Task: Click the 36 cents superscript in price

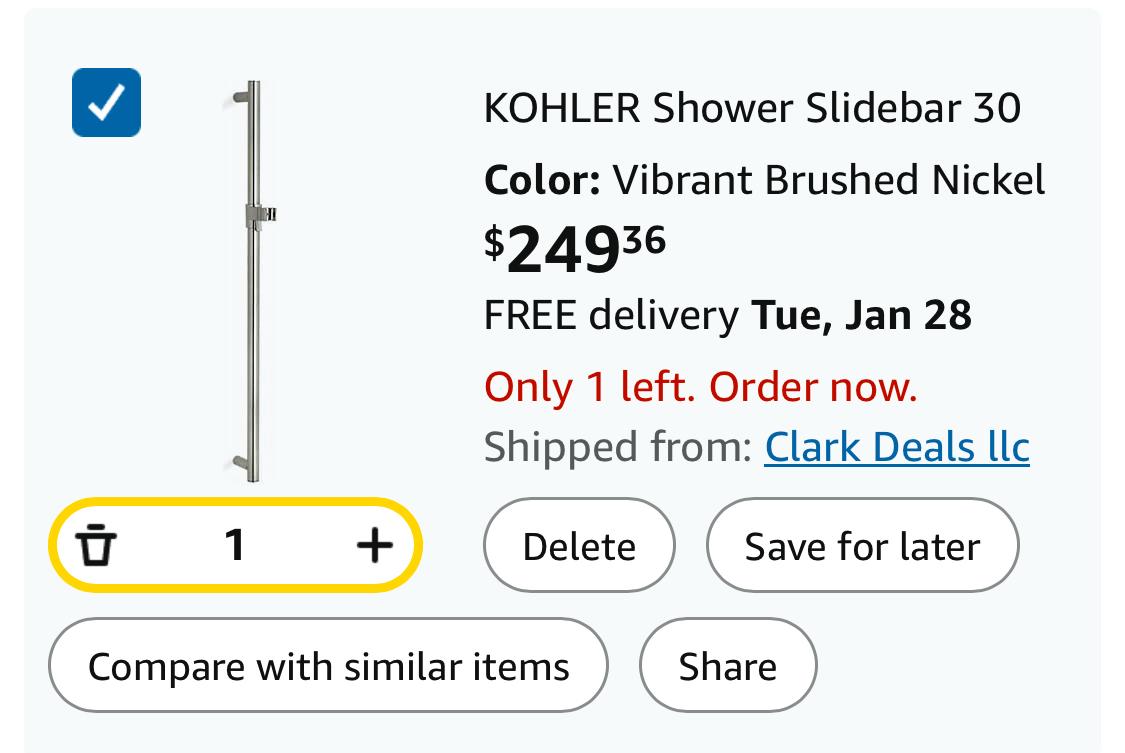Action: (644, 239)
